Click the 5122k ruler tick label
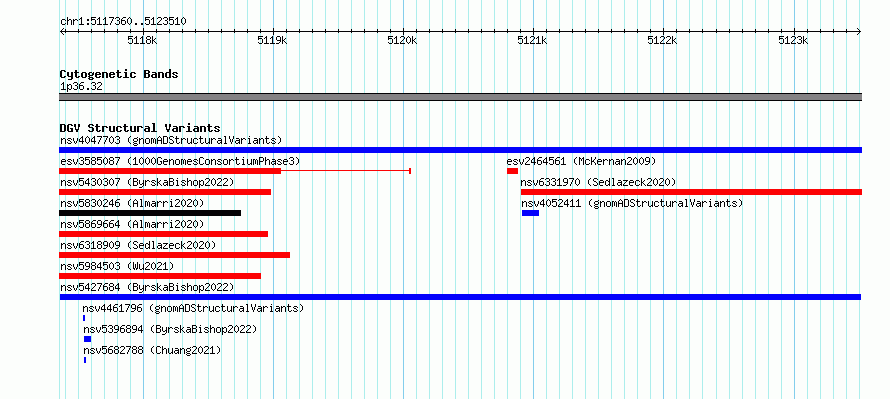 pyautogui.click(x=662, y=40)
